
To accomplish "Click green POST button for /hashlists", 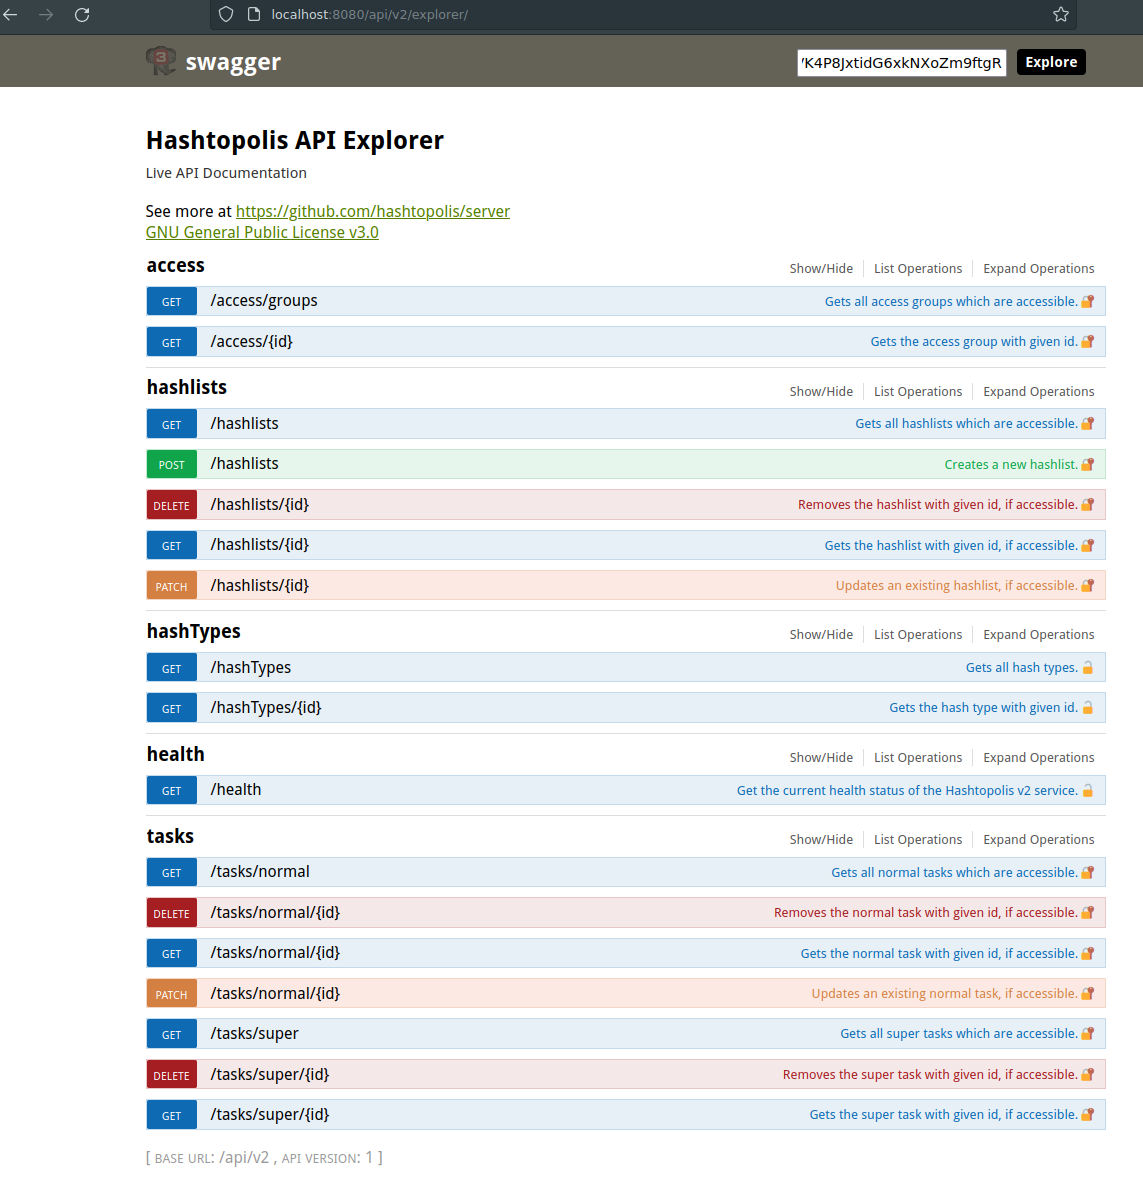I will pyautogui.click(x=172, y=464).
